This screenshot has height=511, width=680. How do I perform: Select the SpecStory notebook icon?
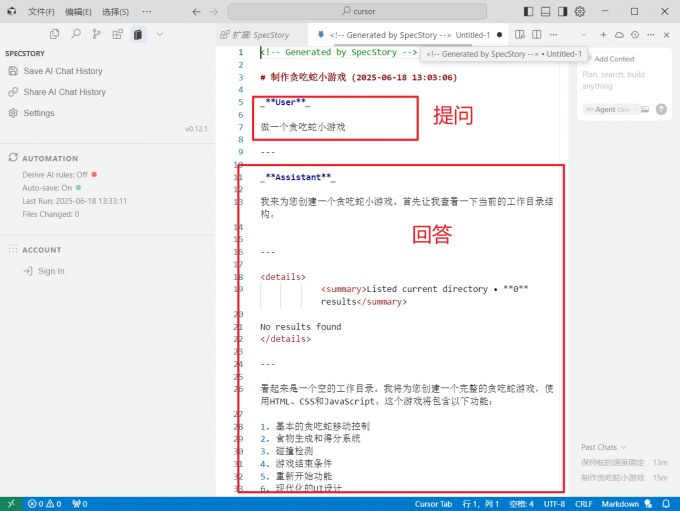point(138,34)
